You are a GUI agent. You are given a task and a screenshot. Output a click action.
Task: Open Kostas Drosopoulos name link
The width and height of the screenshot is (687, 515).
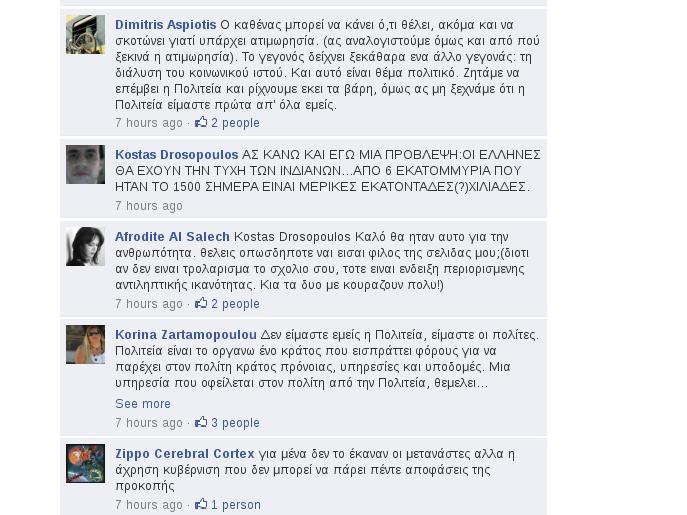(177, 155)
